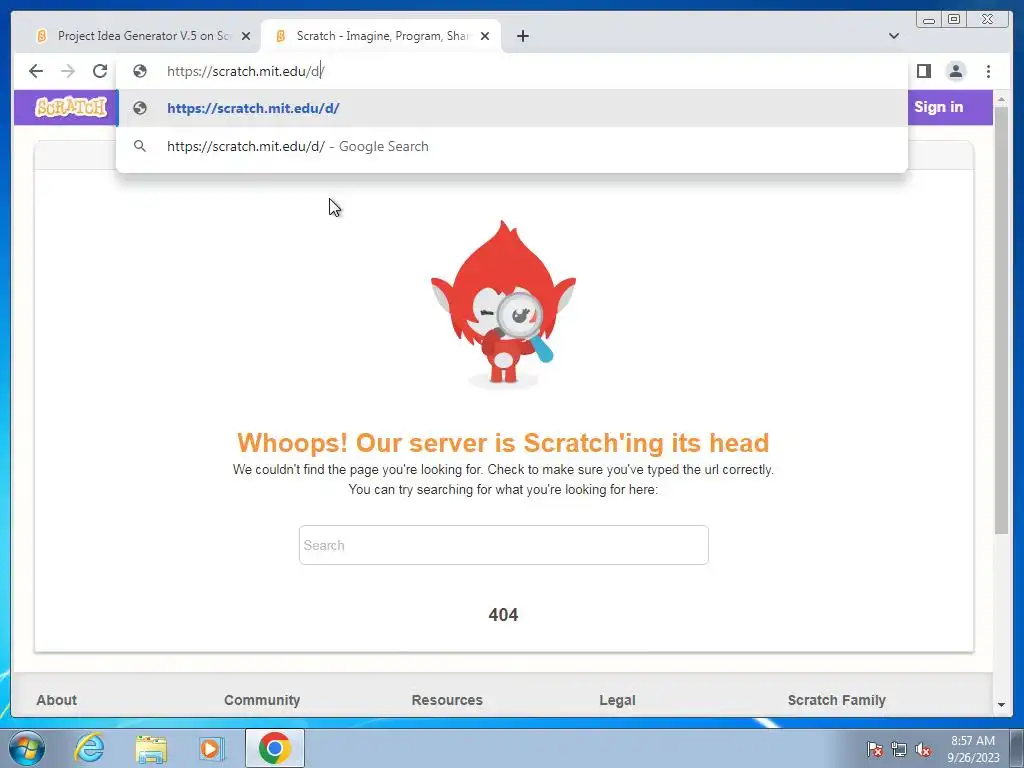Choose the Google Search suggestion row

point(511,146)
